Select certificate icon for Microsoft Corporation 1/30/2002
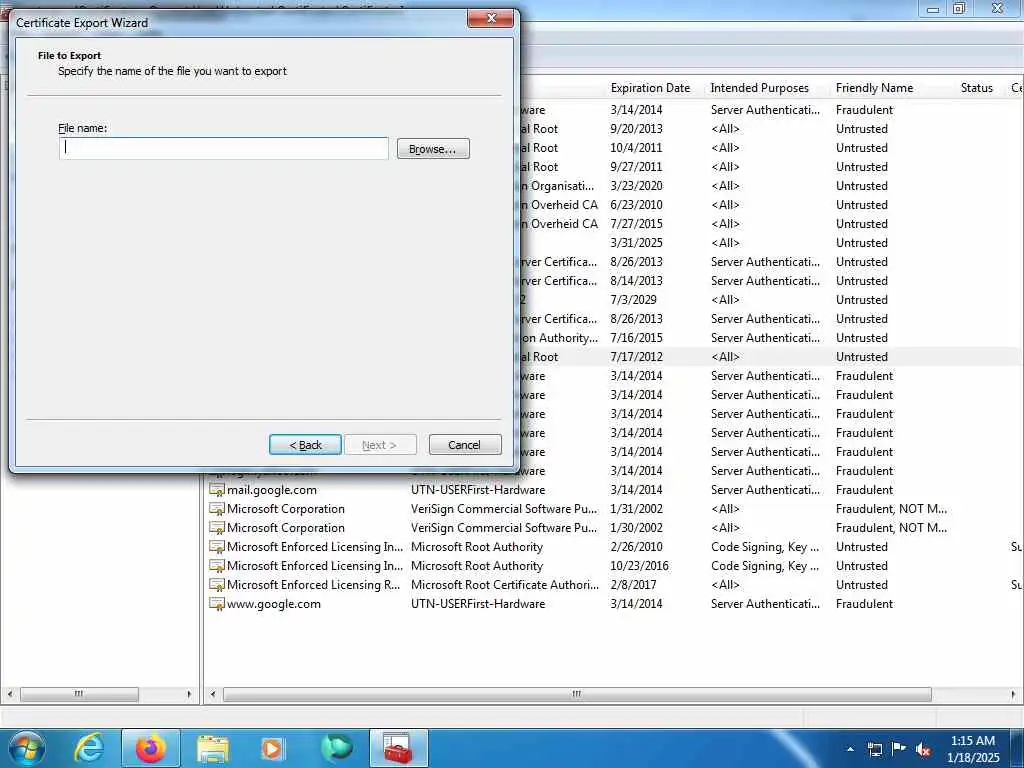The image size is (1024, 768). 217,528
